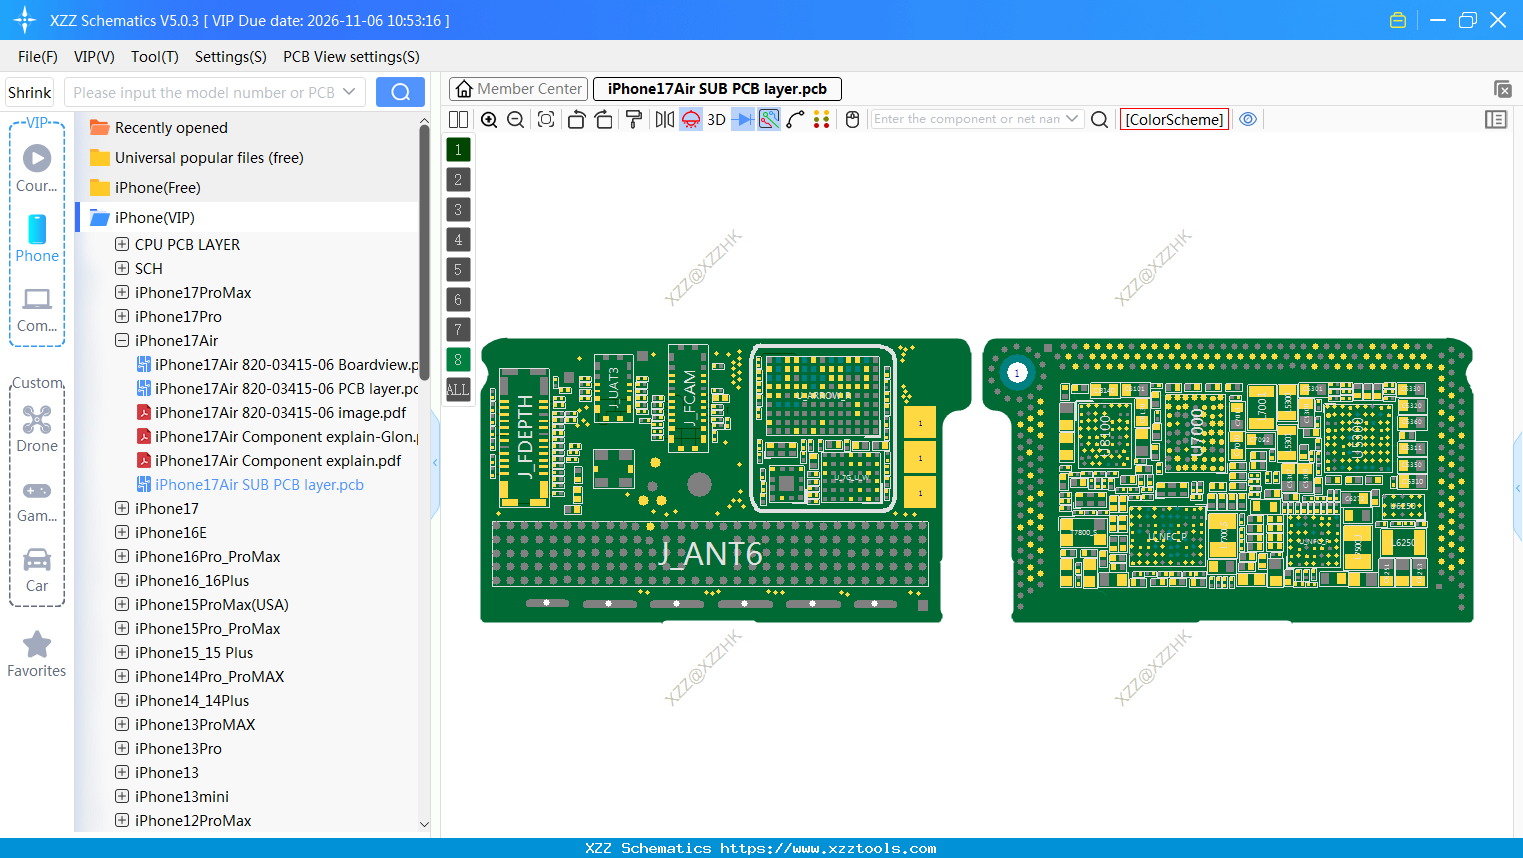Toggle PCB layer 8 button
Image resolution: width=1523 pixels, height=858 pixels.
coord(458,360)
